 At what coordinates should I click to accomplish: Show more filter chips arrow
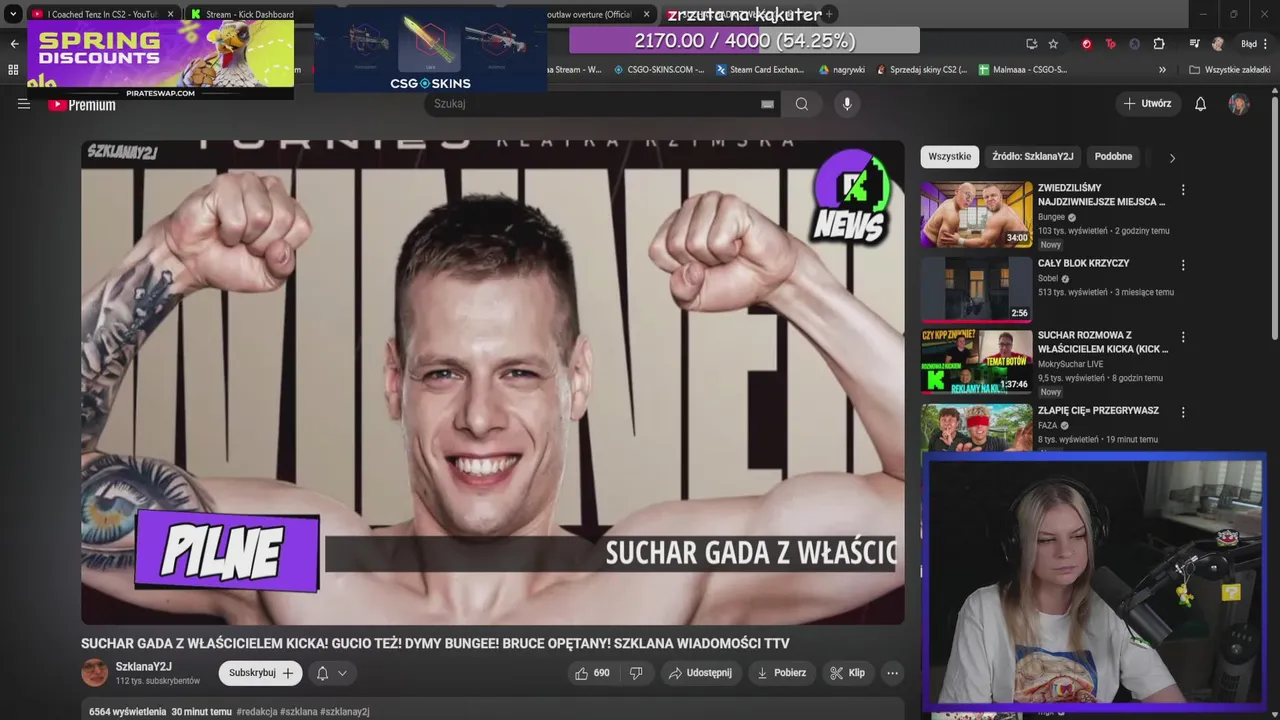point(1172,157)
